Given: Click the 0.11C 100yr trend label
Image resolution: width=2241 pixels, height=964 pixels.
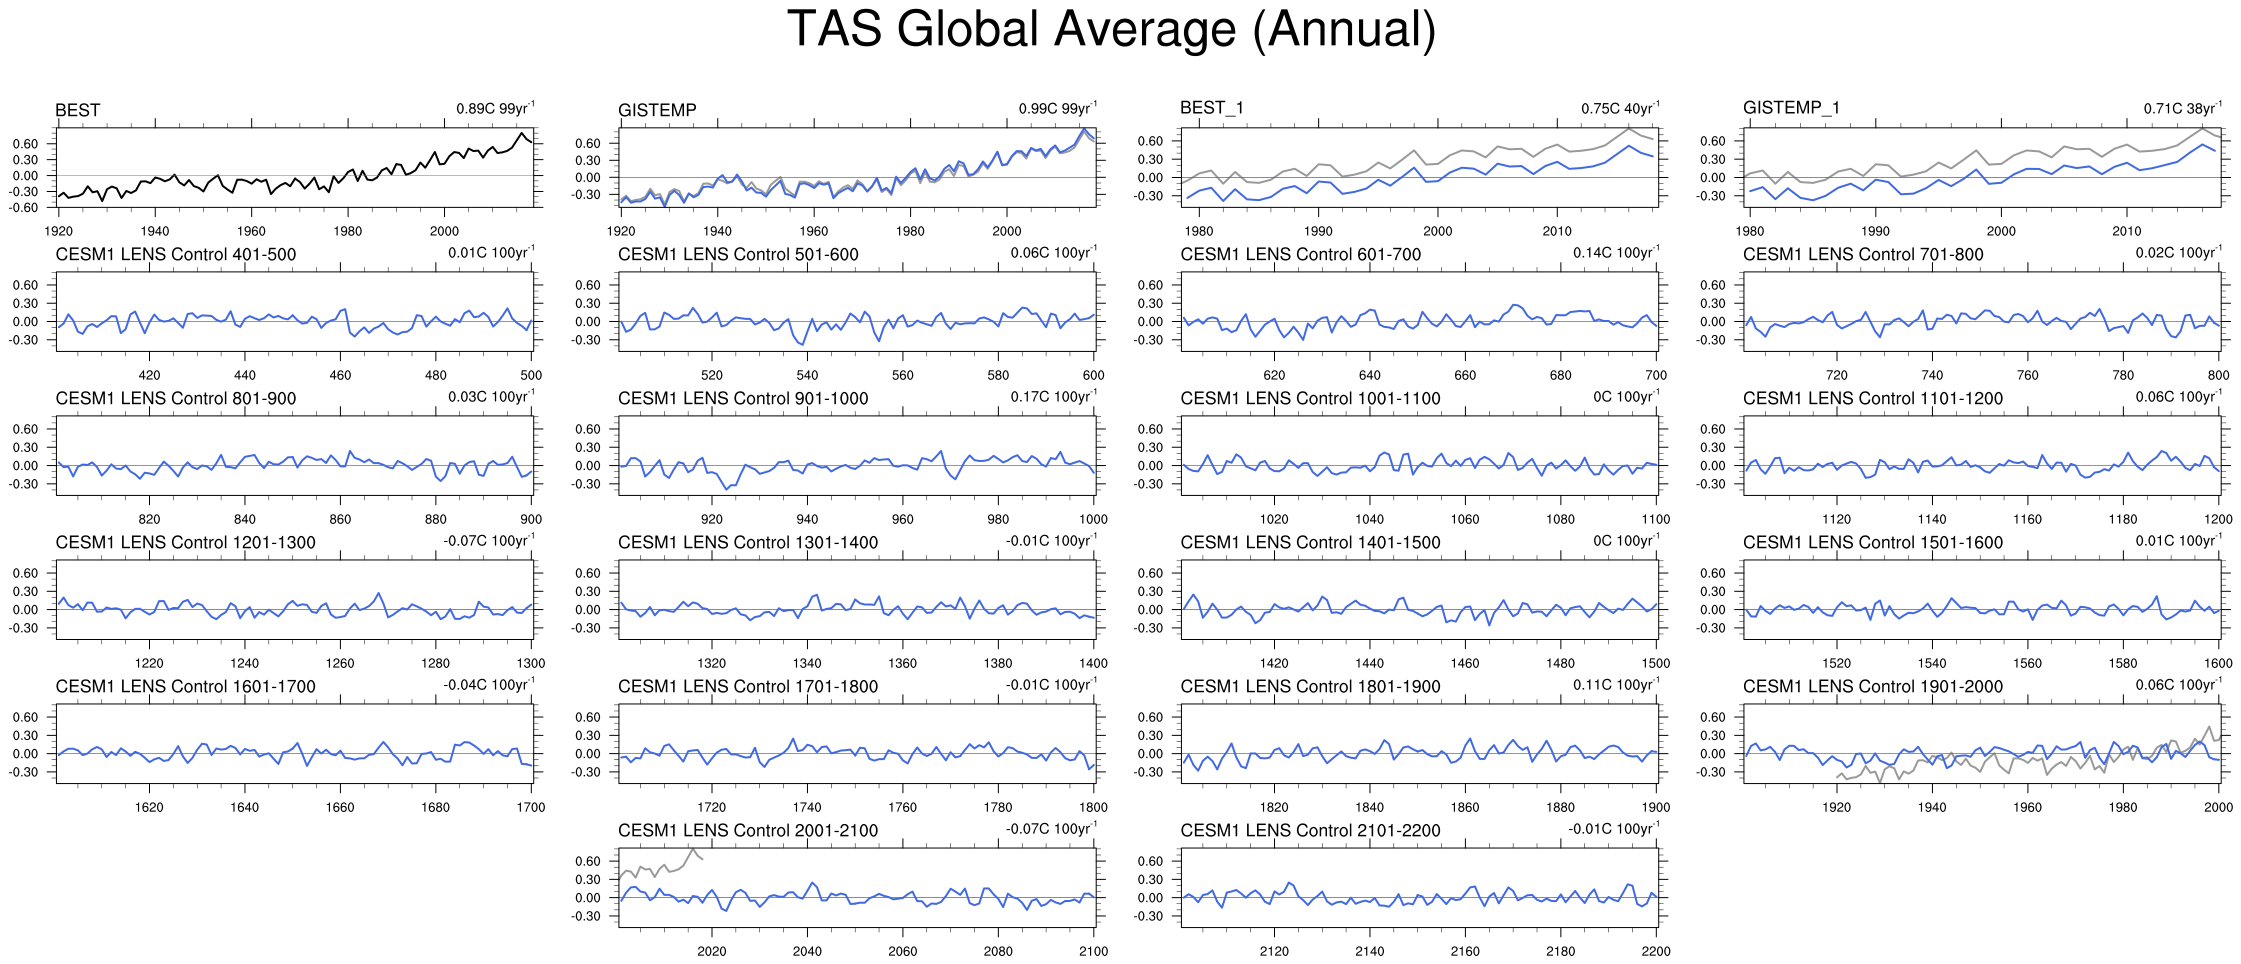Looking at the screenshot, I should [1615, 685].
